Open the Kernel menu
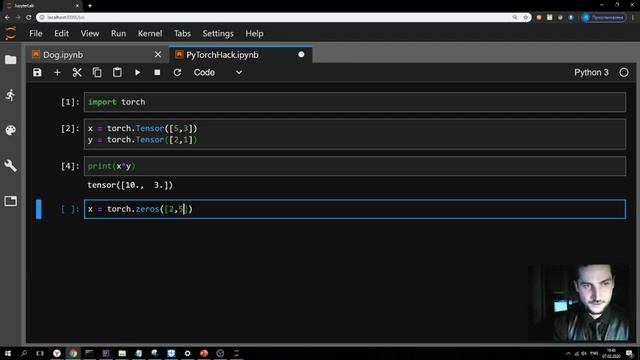 coord(150,33)
